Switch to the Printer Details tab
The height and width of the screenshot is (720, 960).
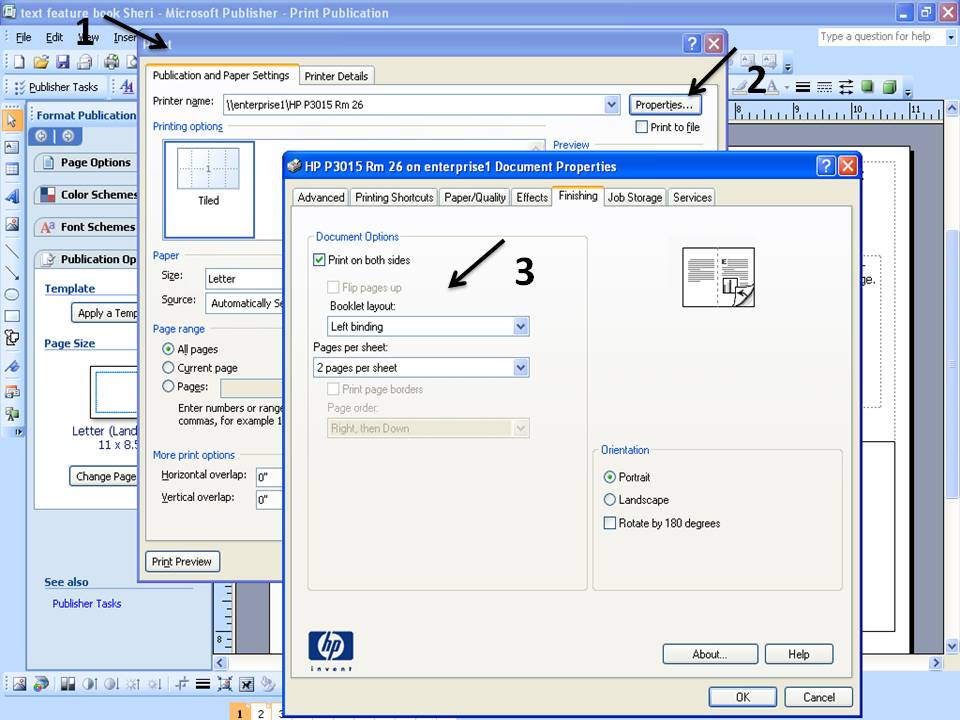pos(336,77)
